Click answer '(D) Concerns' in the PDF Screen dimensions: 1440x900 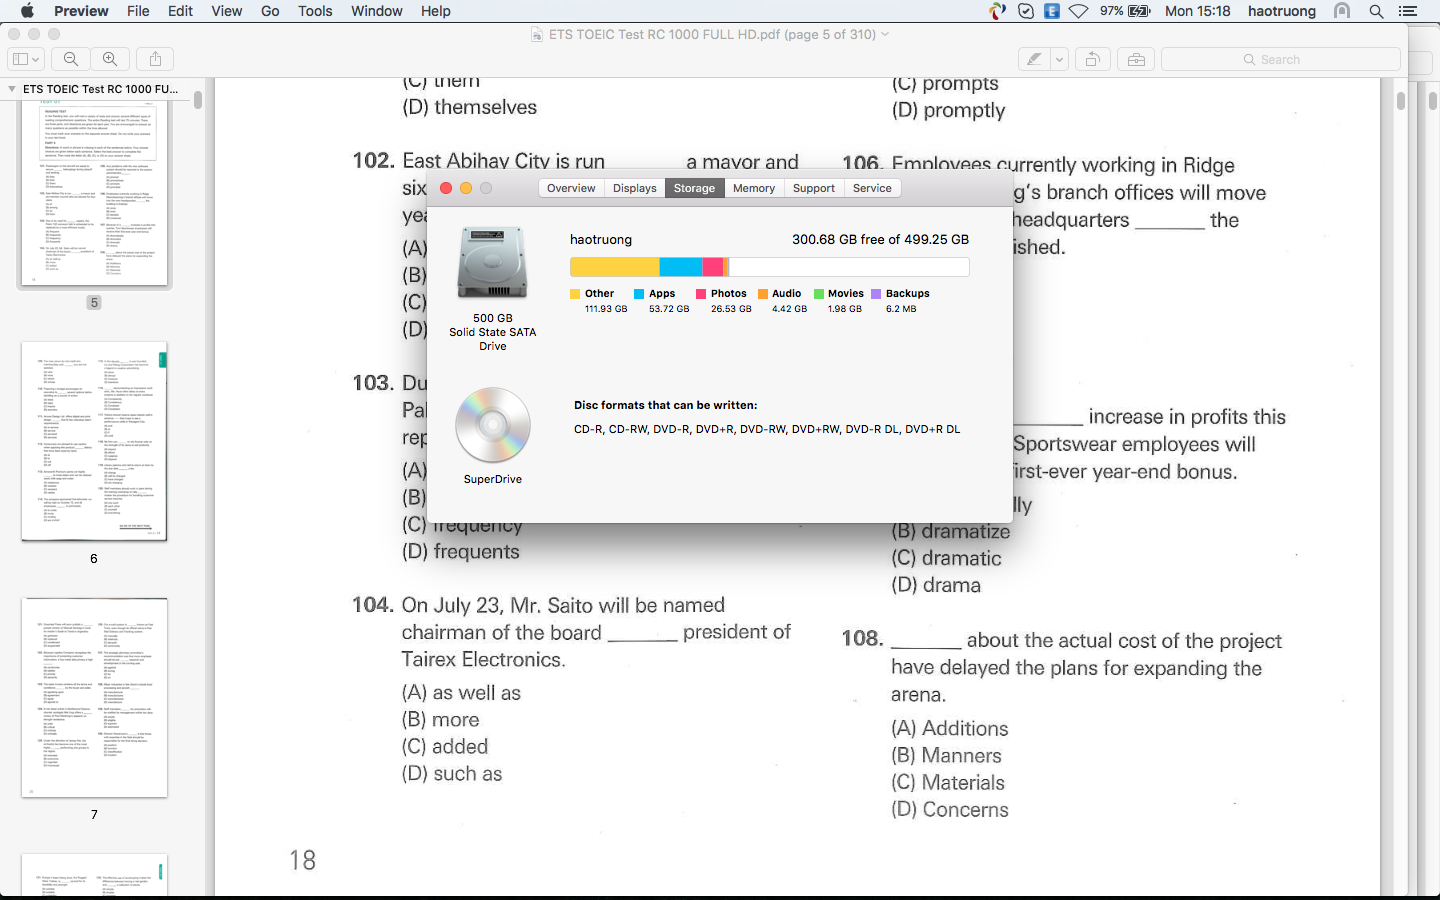click(x=950, y=810)
